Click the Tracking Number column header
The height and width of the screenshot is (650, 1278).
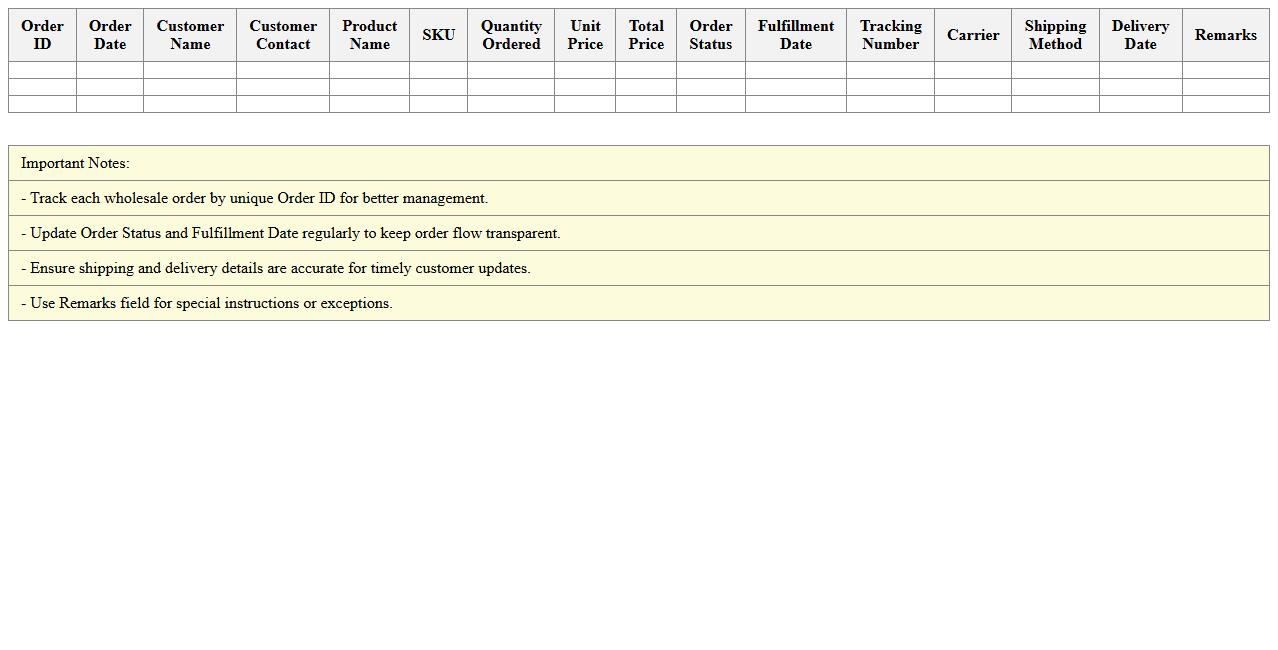[x=890, y=34]
